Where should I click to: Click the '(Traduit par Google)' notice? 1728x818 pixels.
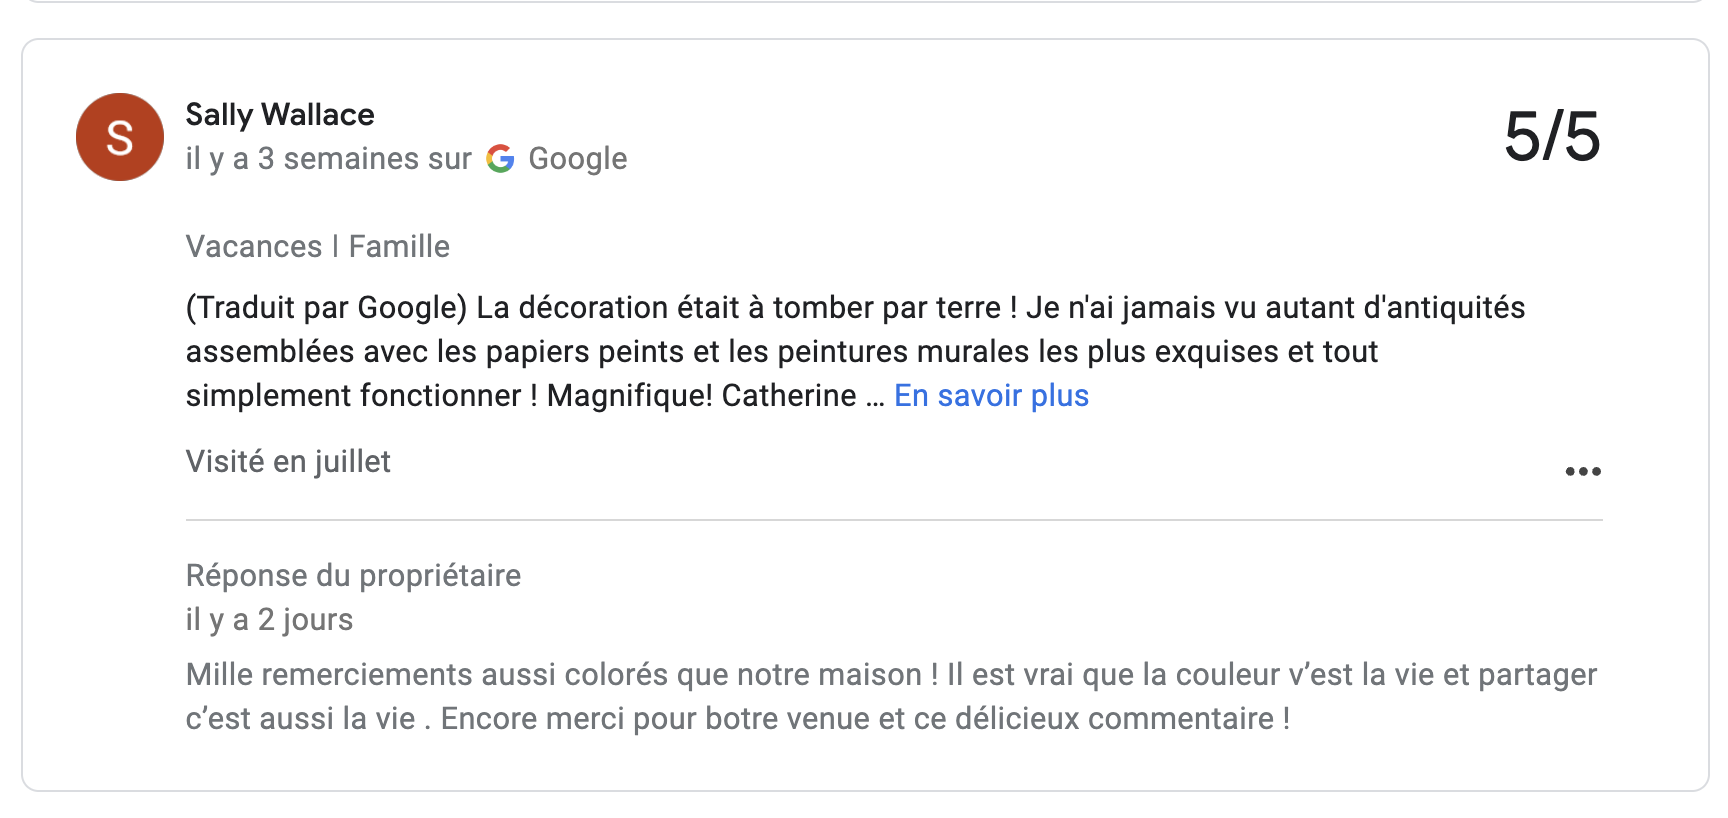[326, 308]
